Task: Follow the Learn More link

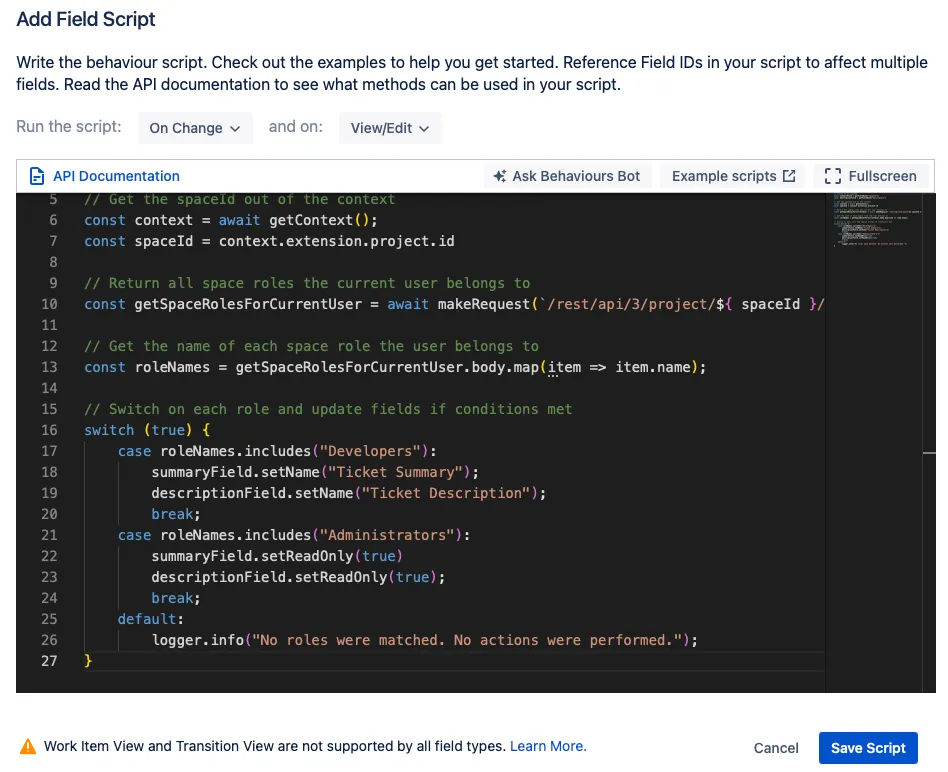Action: tap(548, 746)
